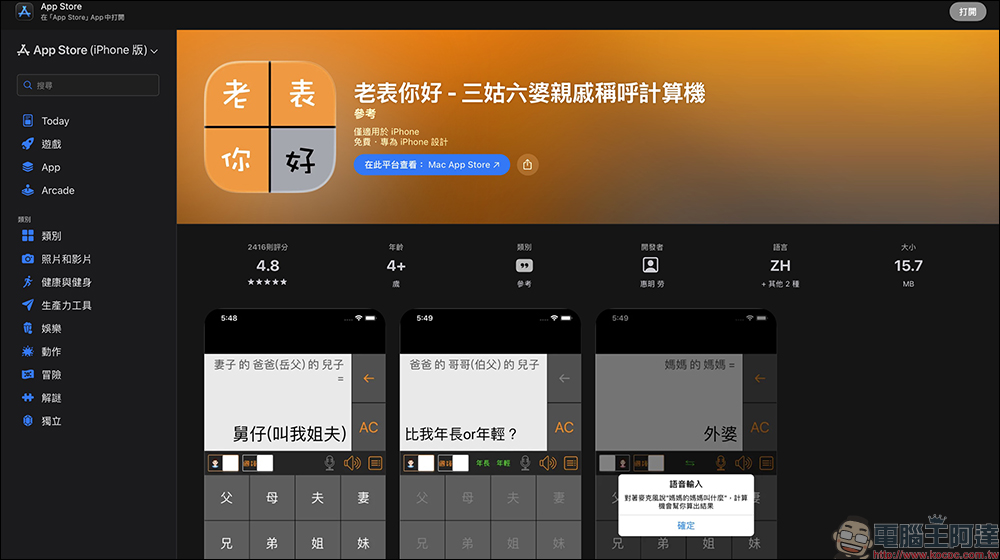The width and height of the screenshot is (1000, 560).
Task: Click the back arrow in first screenshot
Action: 369,378
